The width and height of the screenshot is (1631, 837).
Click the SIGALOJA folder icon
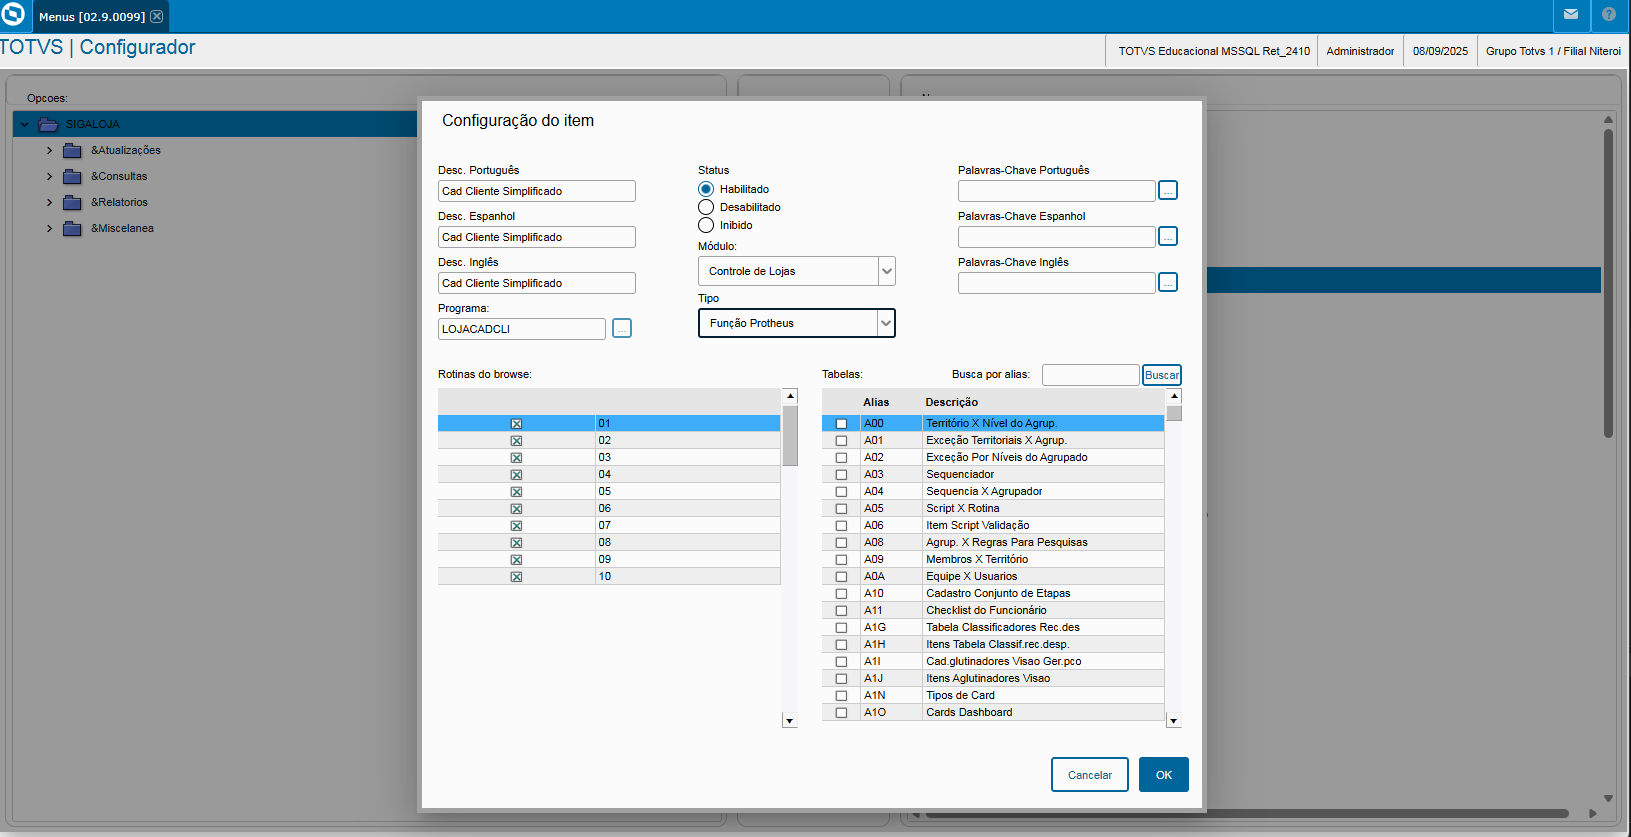pos(48,124)
